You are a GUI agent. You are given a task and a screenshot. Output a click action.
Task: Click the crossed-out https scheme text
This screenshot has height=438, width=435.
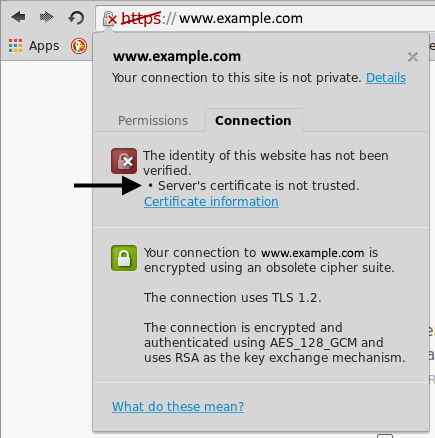pos(141,18)
